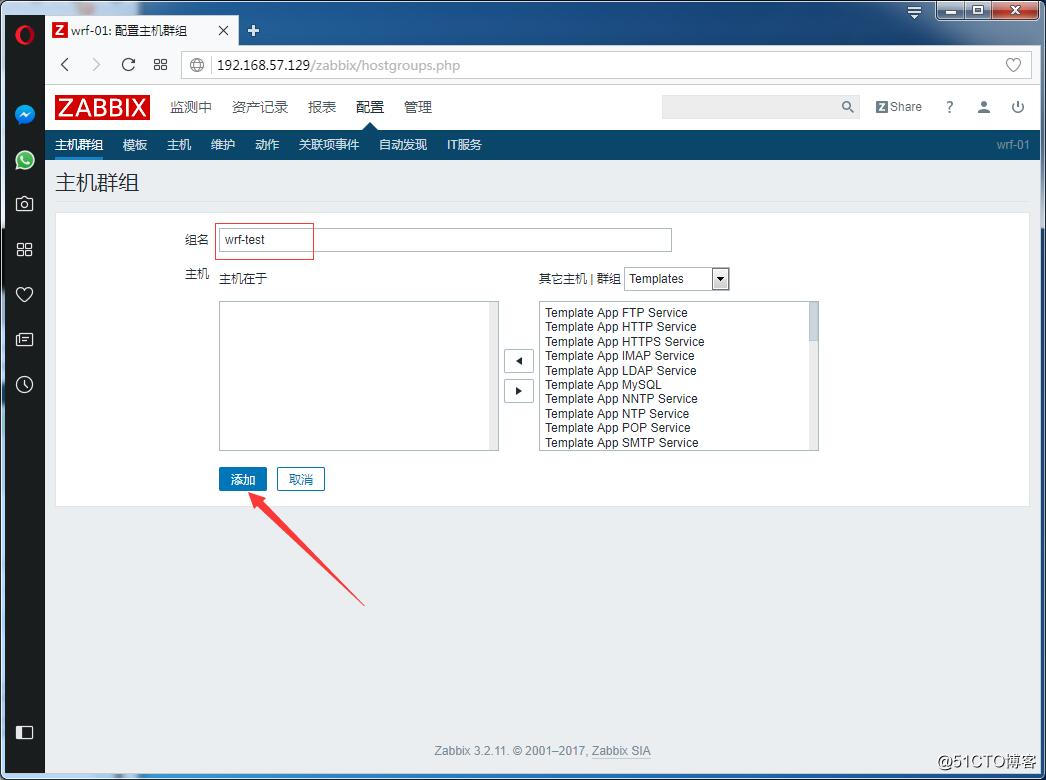Click the sidebar snapshot camera icon
1046x780 pixels.
25,204
